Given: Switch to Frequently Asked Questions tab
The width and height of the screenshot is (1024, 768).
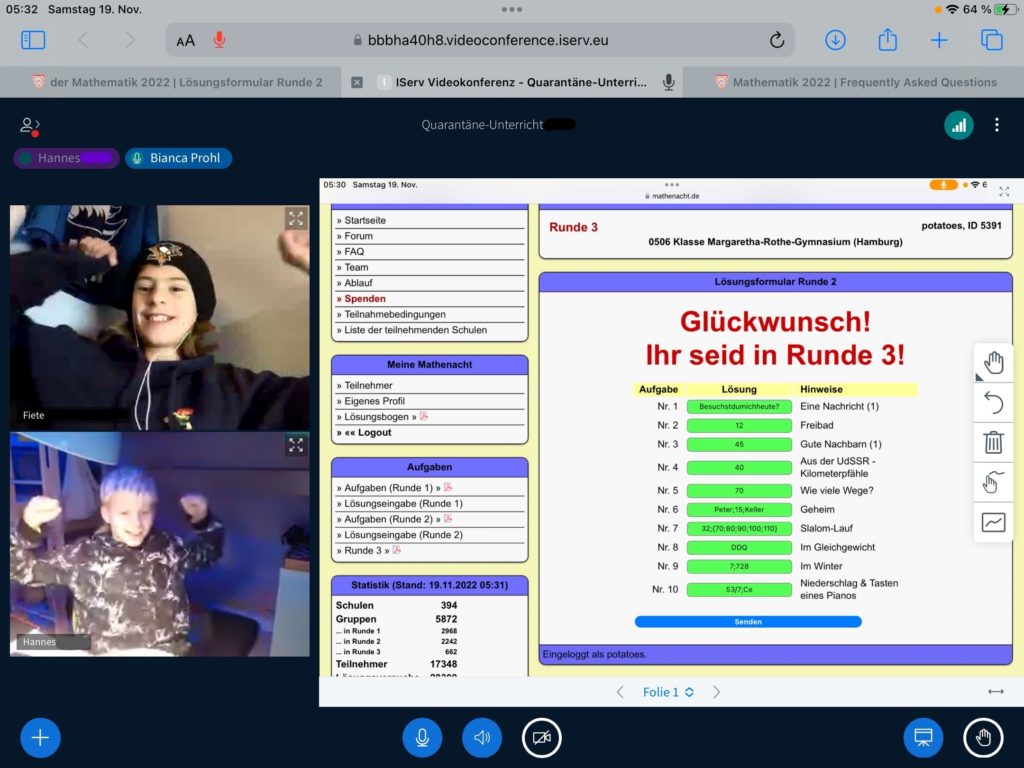Looking at the screenshot, I should point(856,82).
